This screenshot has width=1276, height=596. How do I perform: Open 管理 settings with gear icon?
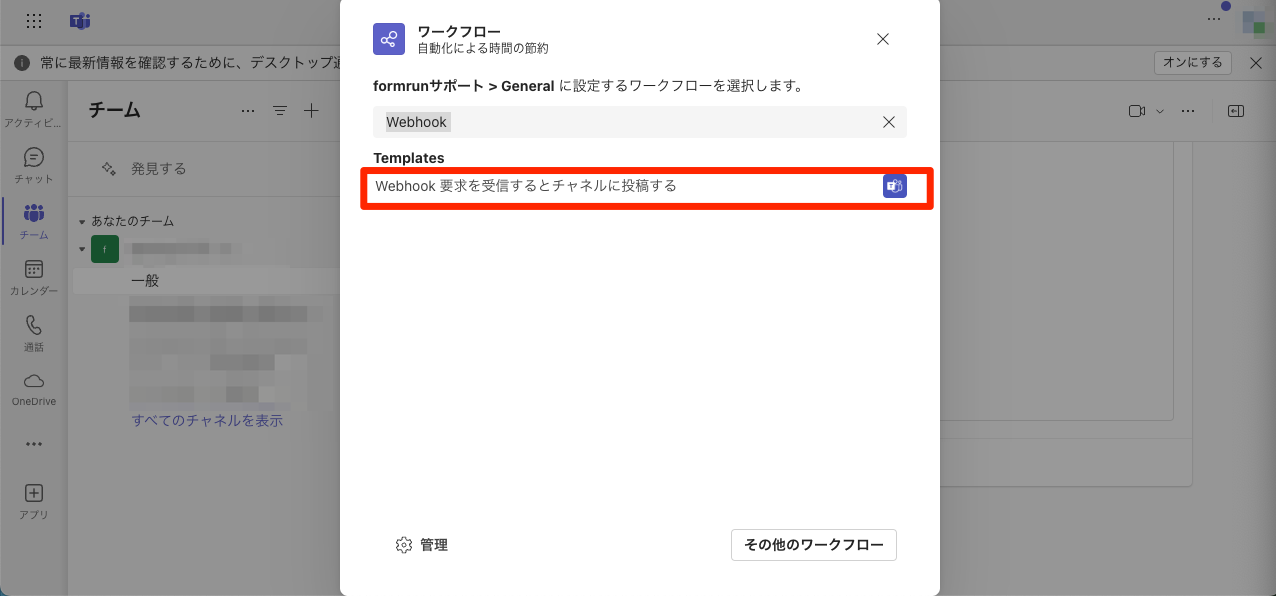[x=421, y=545]
